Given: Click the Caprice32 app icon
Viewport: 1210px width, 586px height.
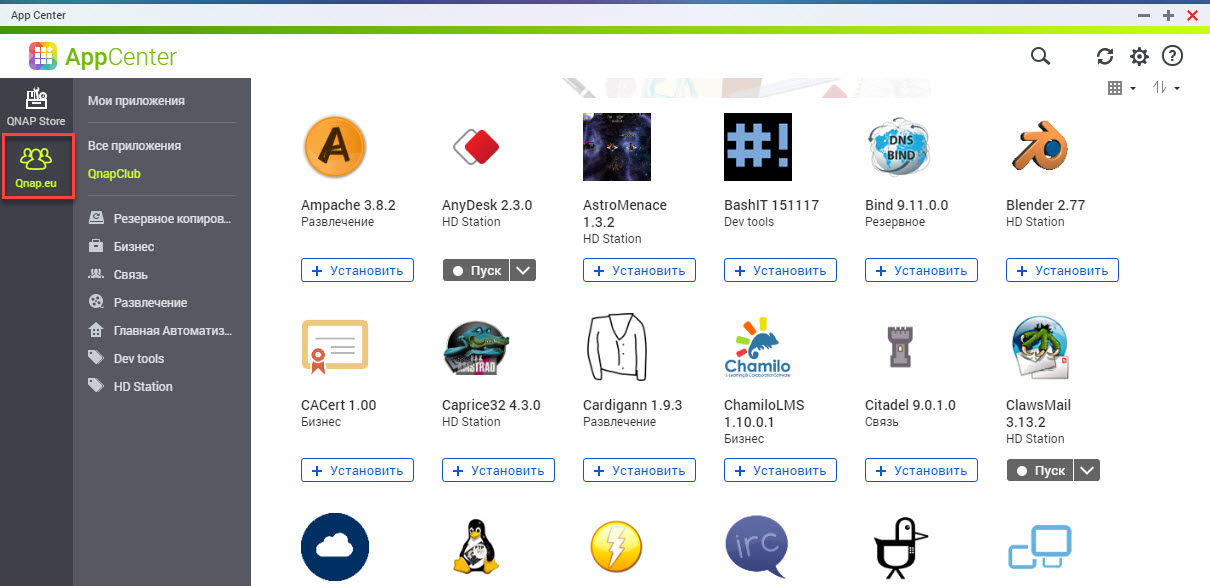Looking at the screenshot, I should (476, 348).
